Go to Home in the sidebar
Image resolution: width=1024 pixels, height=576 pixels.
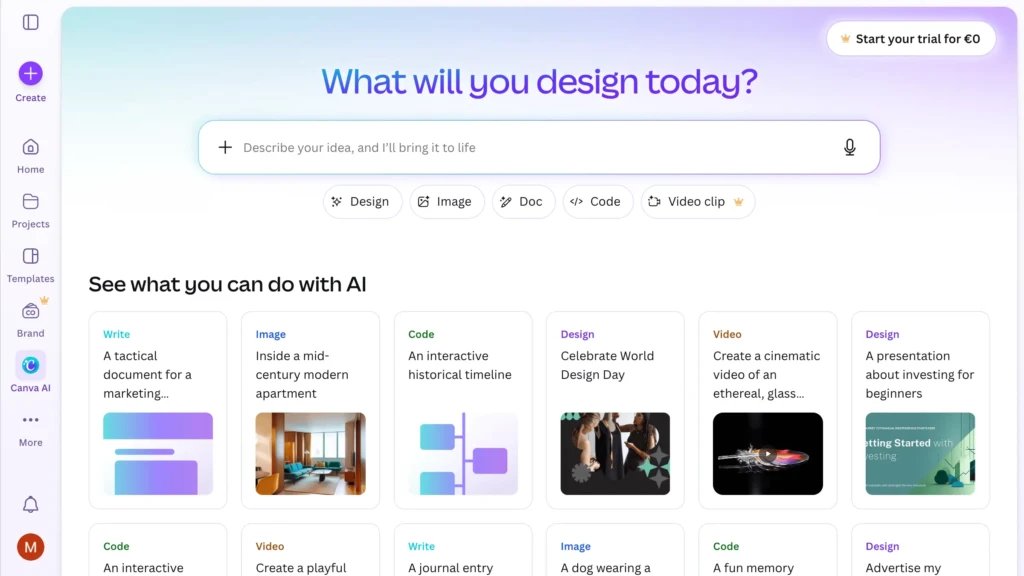(x=31, y=156)
